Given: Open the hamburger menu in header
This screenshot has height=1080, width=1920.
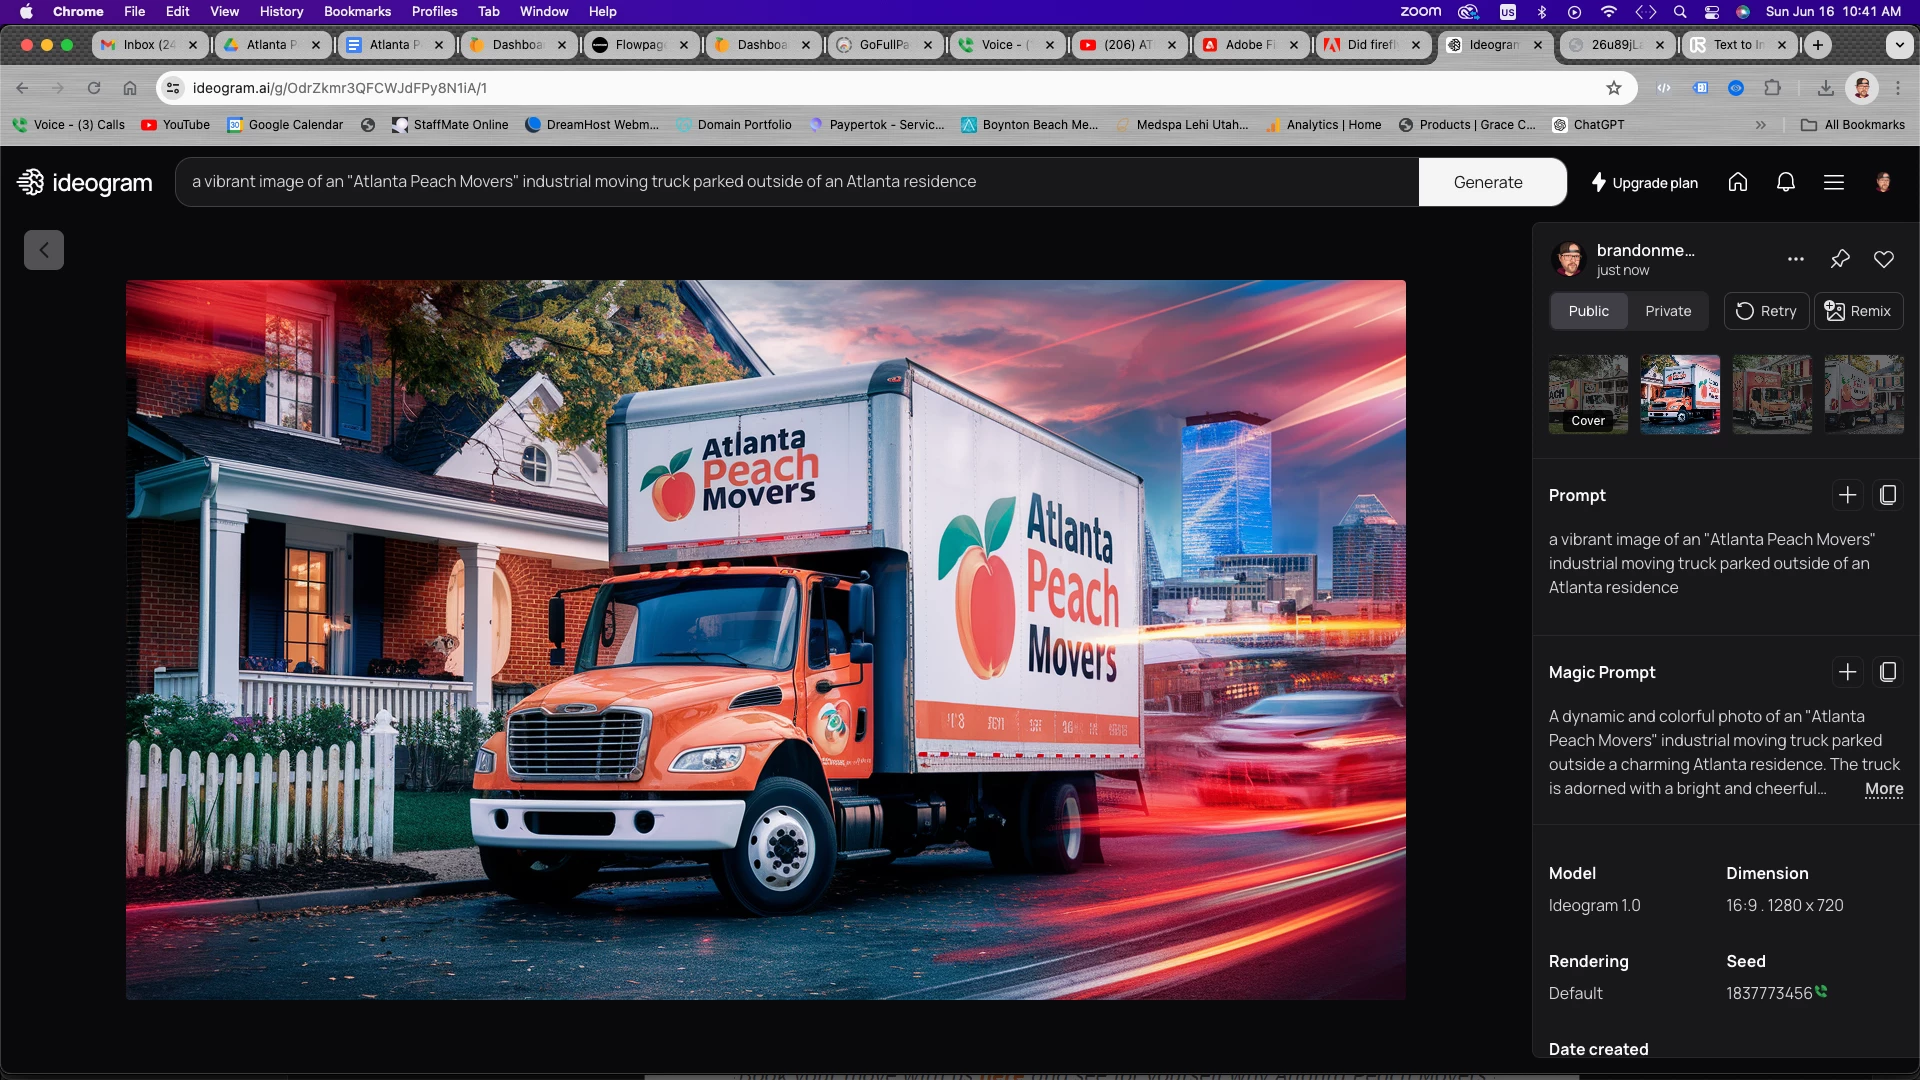Looking at the screenshot, I should [x=1834, y=182].
